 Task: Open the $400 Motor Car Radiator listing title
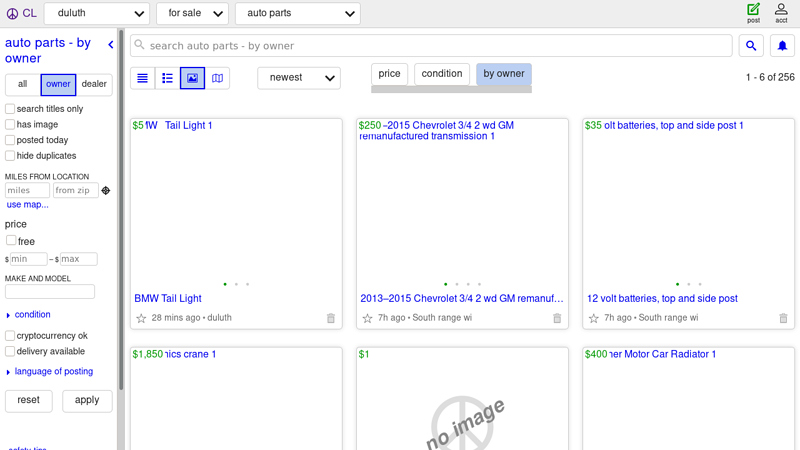(662, 354)
